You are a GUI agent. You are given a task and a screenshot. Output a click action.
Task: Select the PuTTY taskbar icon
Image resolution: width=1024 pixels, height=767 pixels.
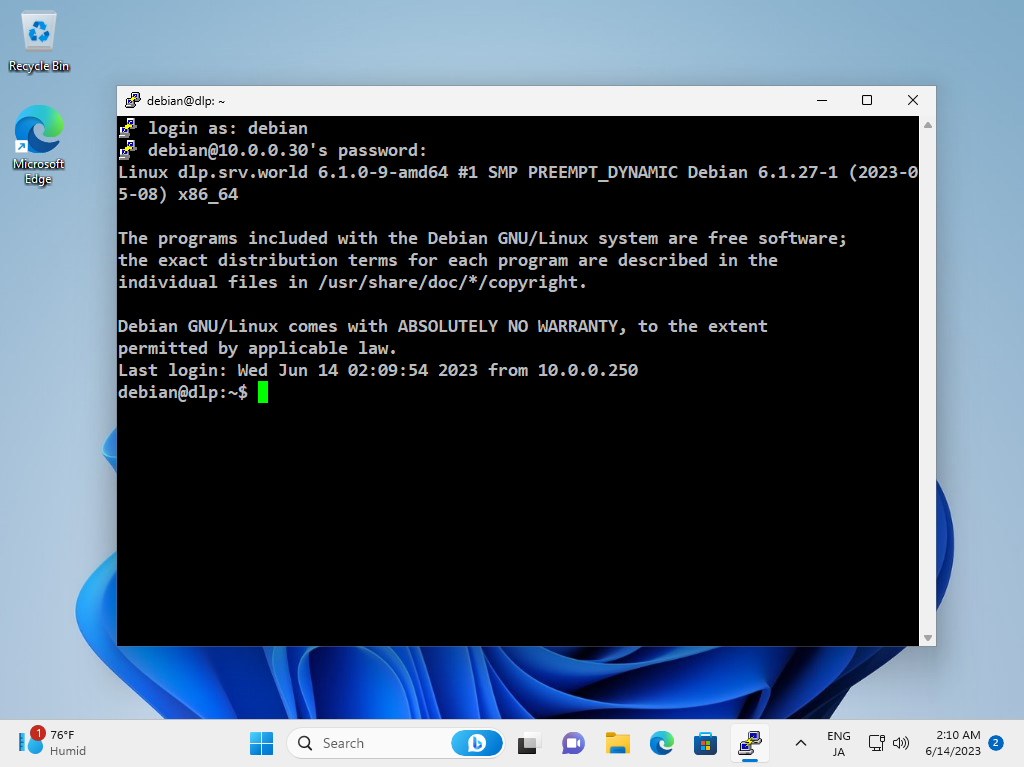tap(750, 743)
